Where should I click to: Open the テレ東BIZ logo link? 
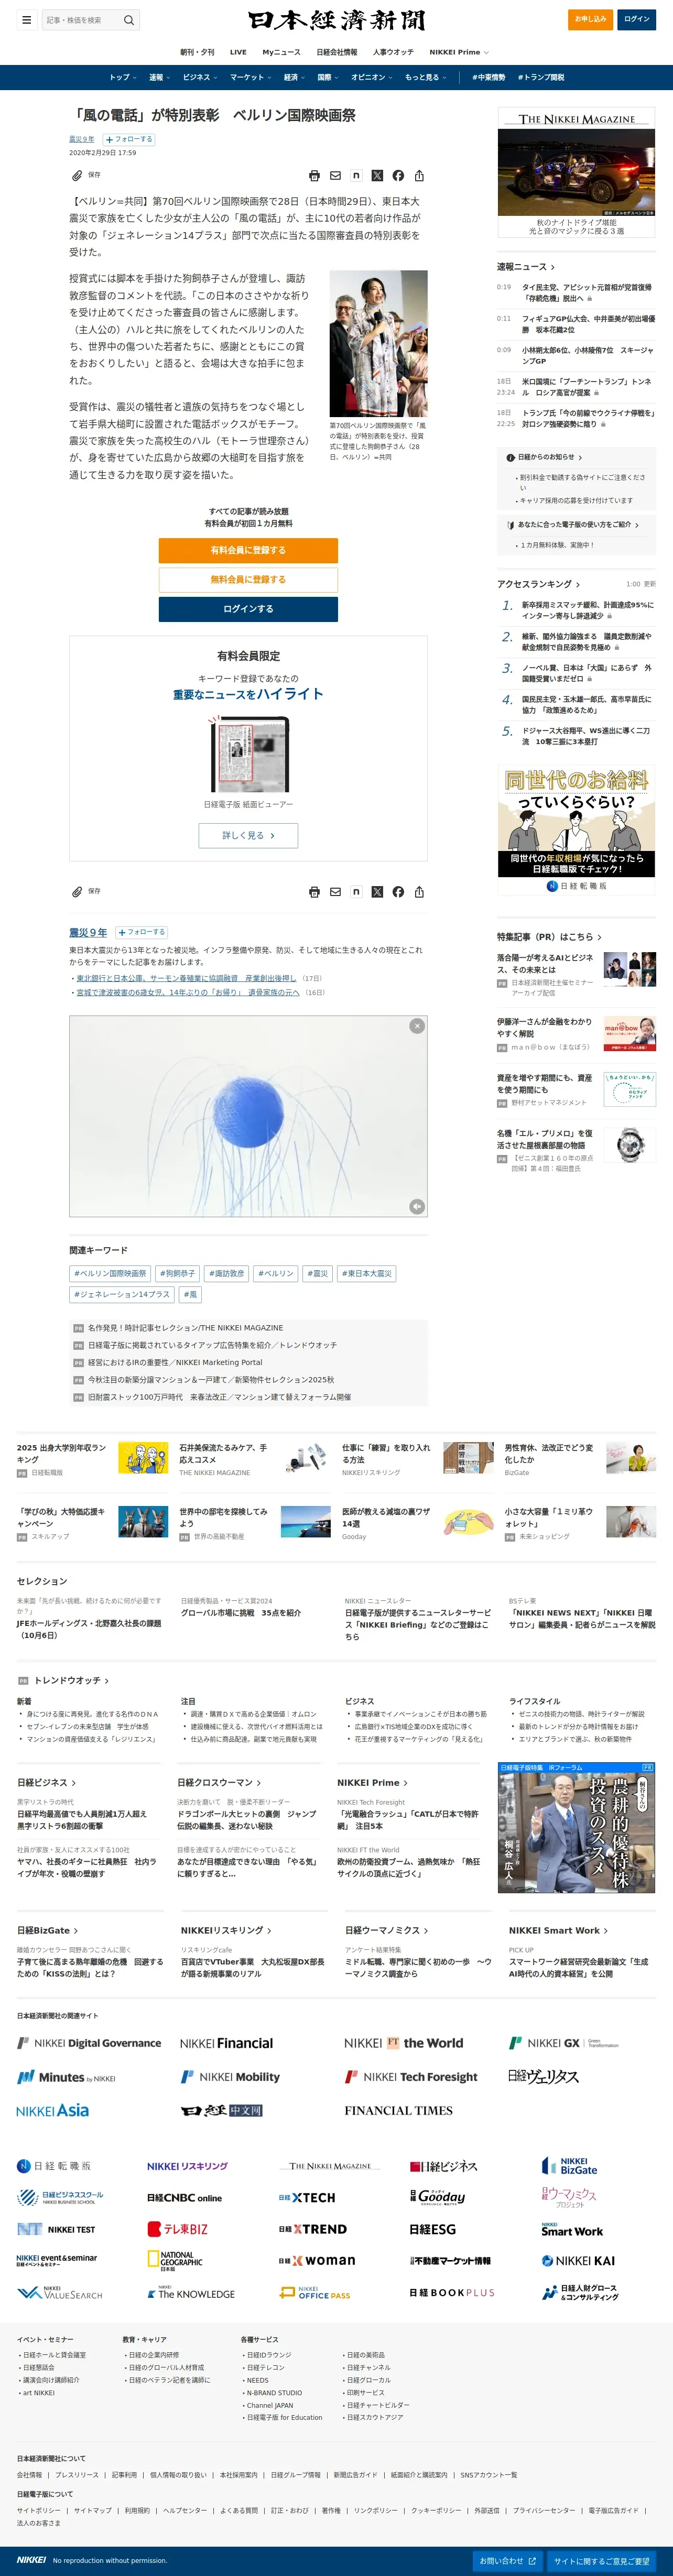pos(178,2229)
